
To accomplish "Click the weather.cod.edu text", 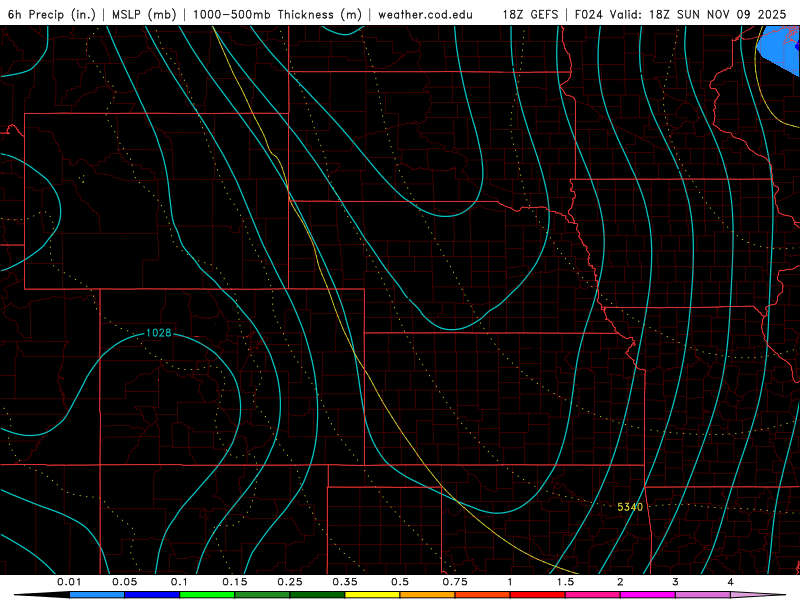I will (426, 14).
